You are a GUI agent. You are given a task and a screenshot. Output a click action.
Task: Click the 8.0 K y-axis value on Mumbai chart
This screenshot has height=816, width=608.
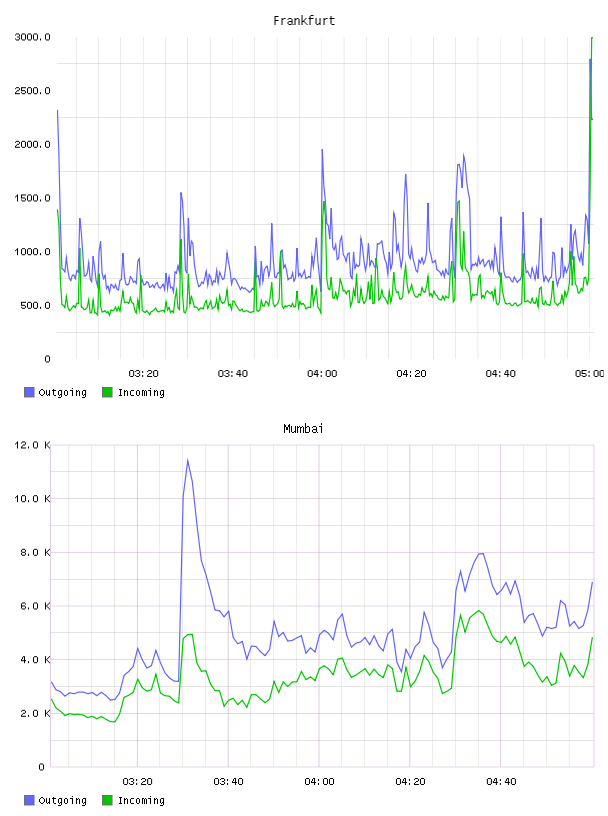tap(35, 552)
